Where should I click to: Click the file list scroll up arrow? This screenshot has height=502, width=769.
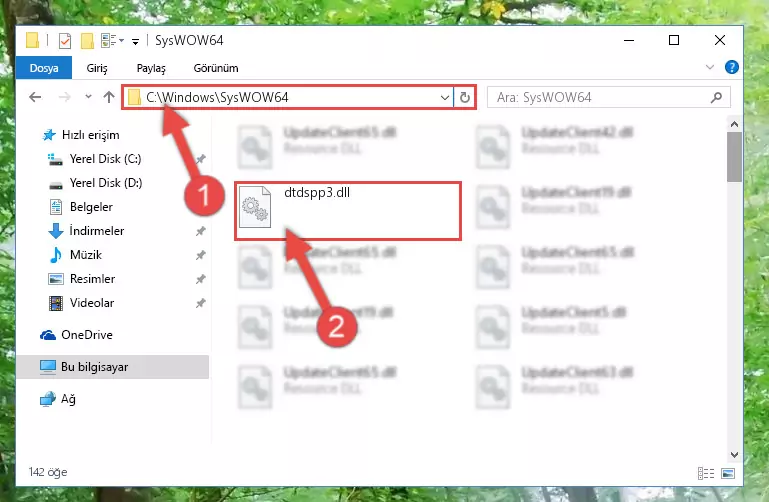tap(734, 125)
